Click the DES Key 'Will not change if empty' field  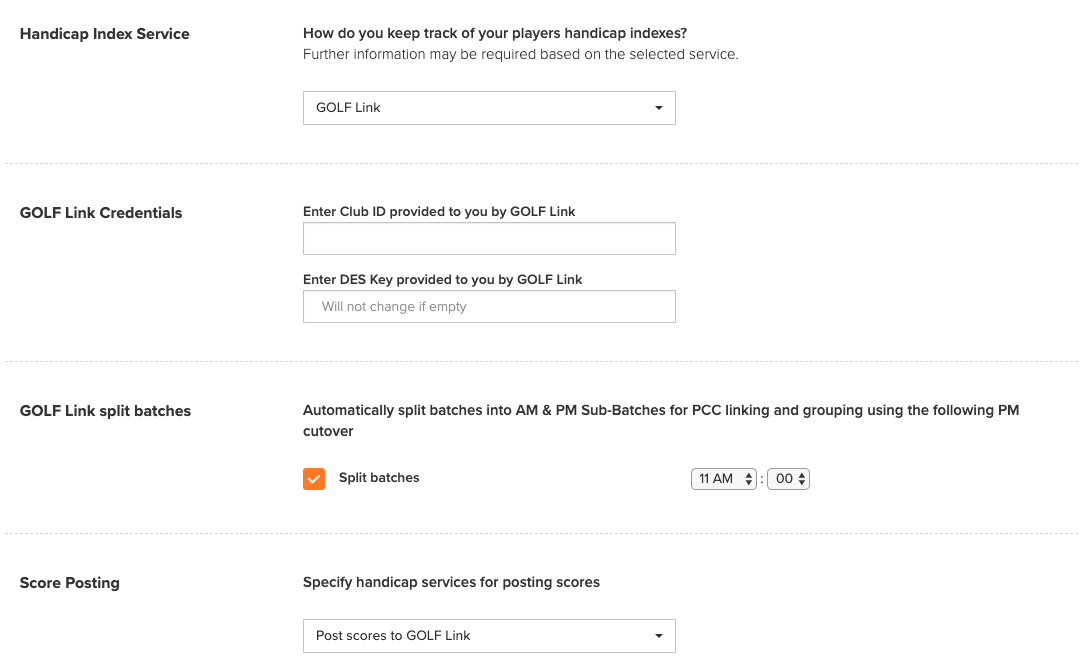(489, 307)
